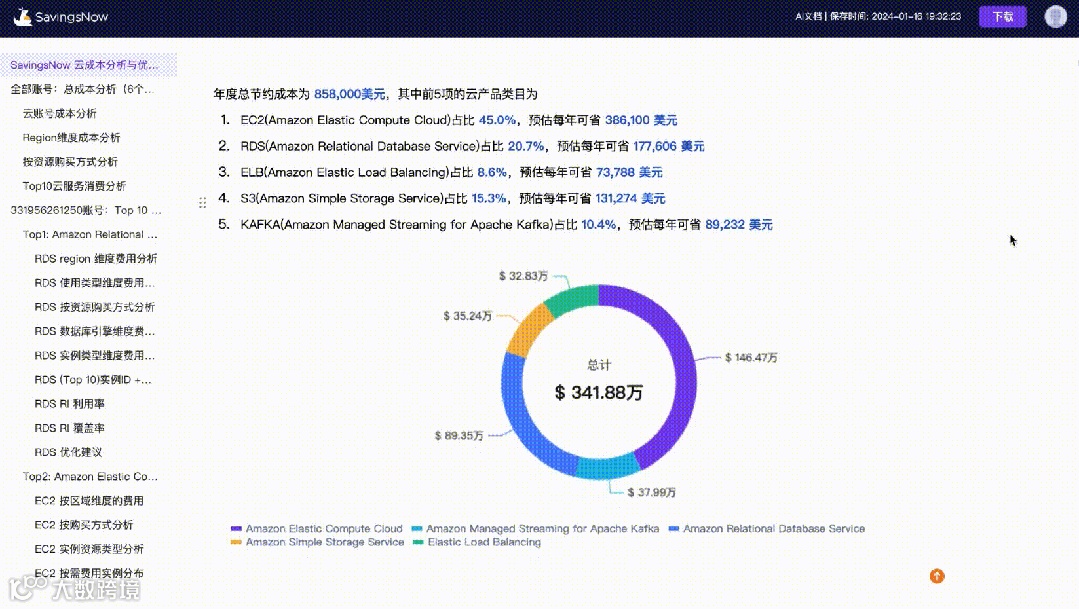Click the orange S3 donut segment
The image size is (1079, 609).
click(x=529, y=330)
